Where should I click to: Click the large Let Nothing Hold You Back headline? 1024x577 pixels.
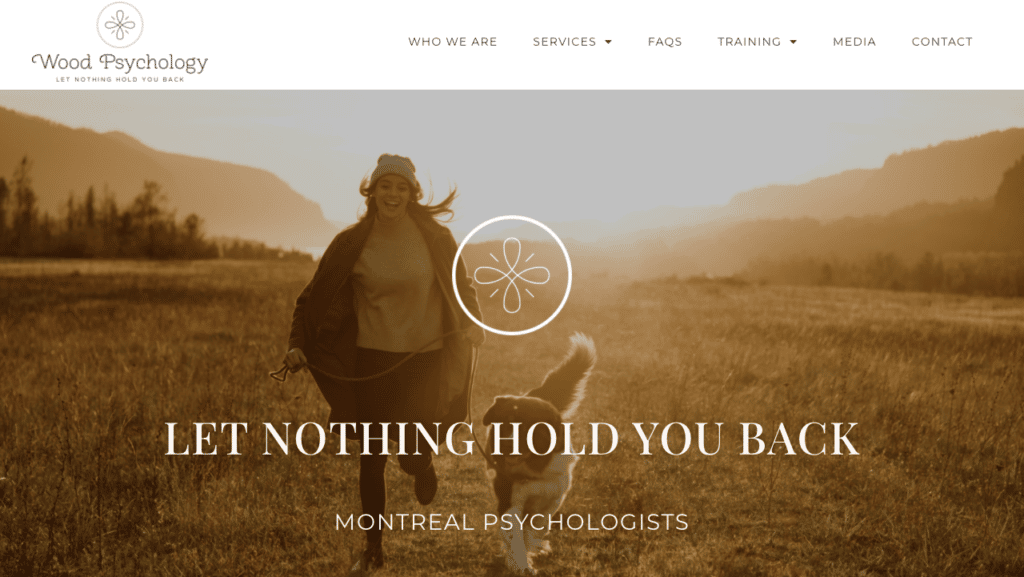512,438
